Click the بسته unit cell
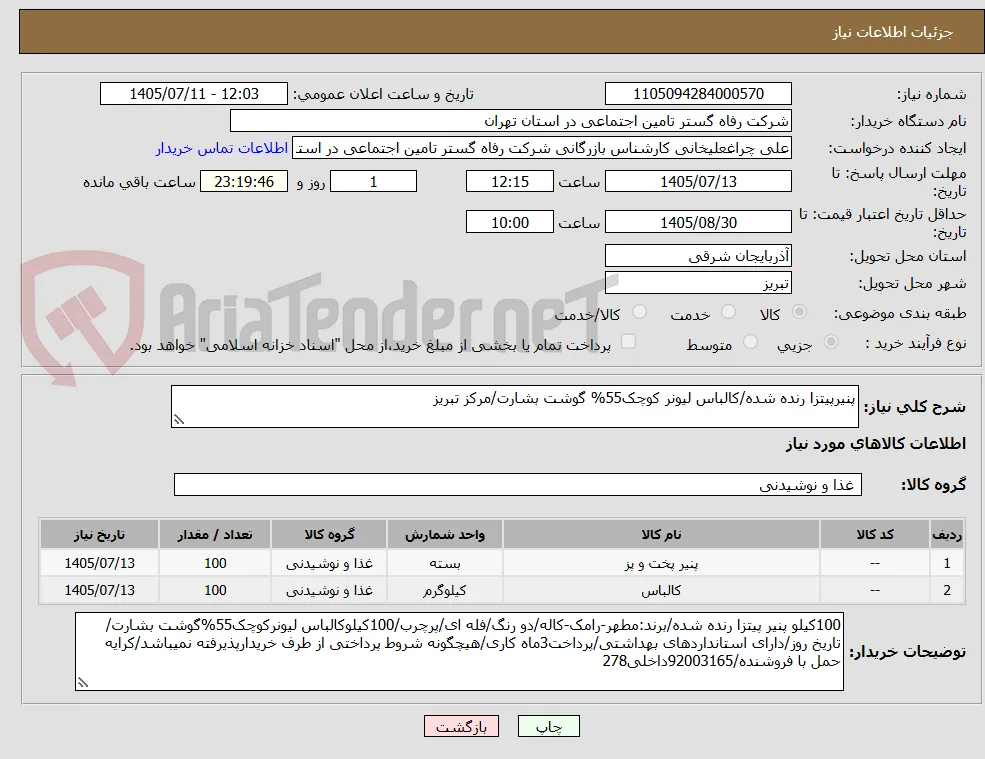 tap(445, 564)
